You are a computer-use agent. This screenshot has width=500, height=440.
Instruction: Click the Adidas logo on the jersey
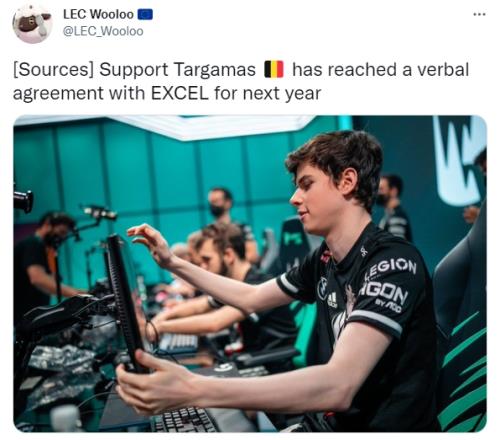click(x=332, y=299)
